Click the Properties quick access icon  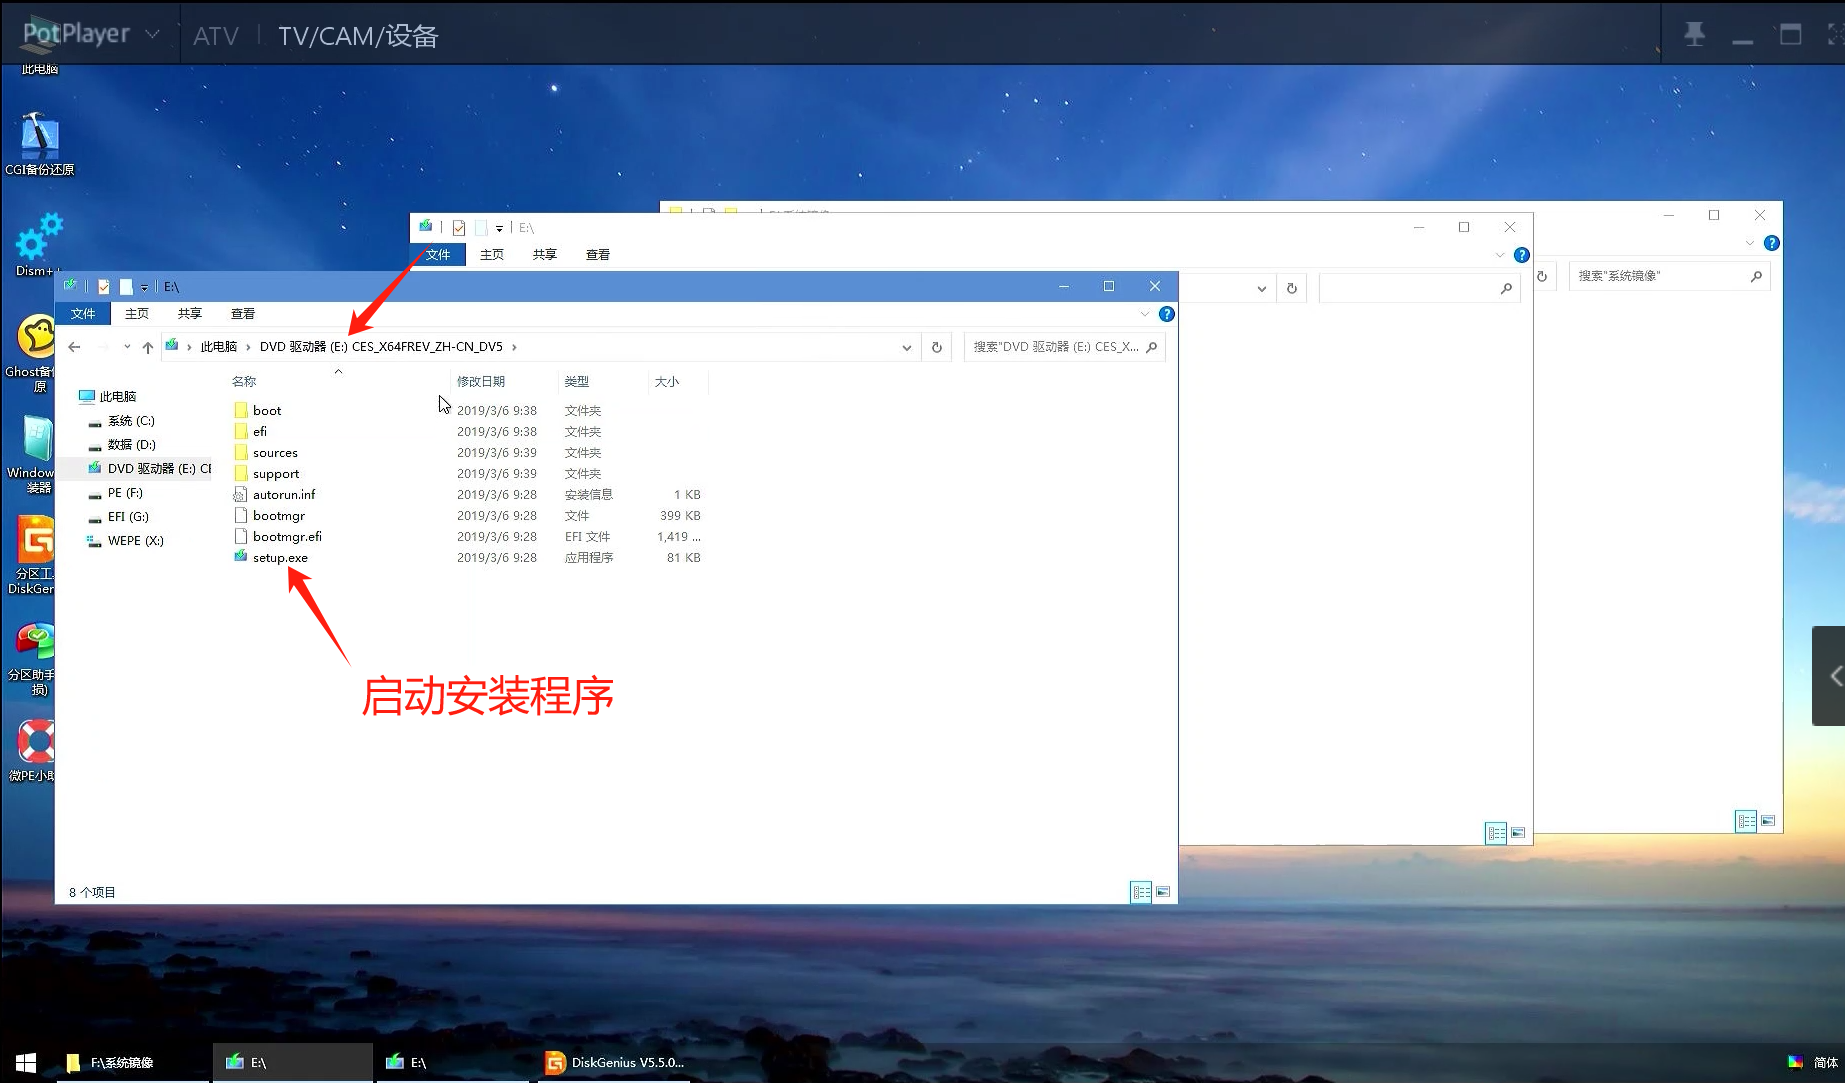104,287
